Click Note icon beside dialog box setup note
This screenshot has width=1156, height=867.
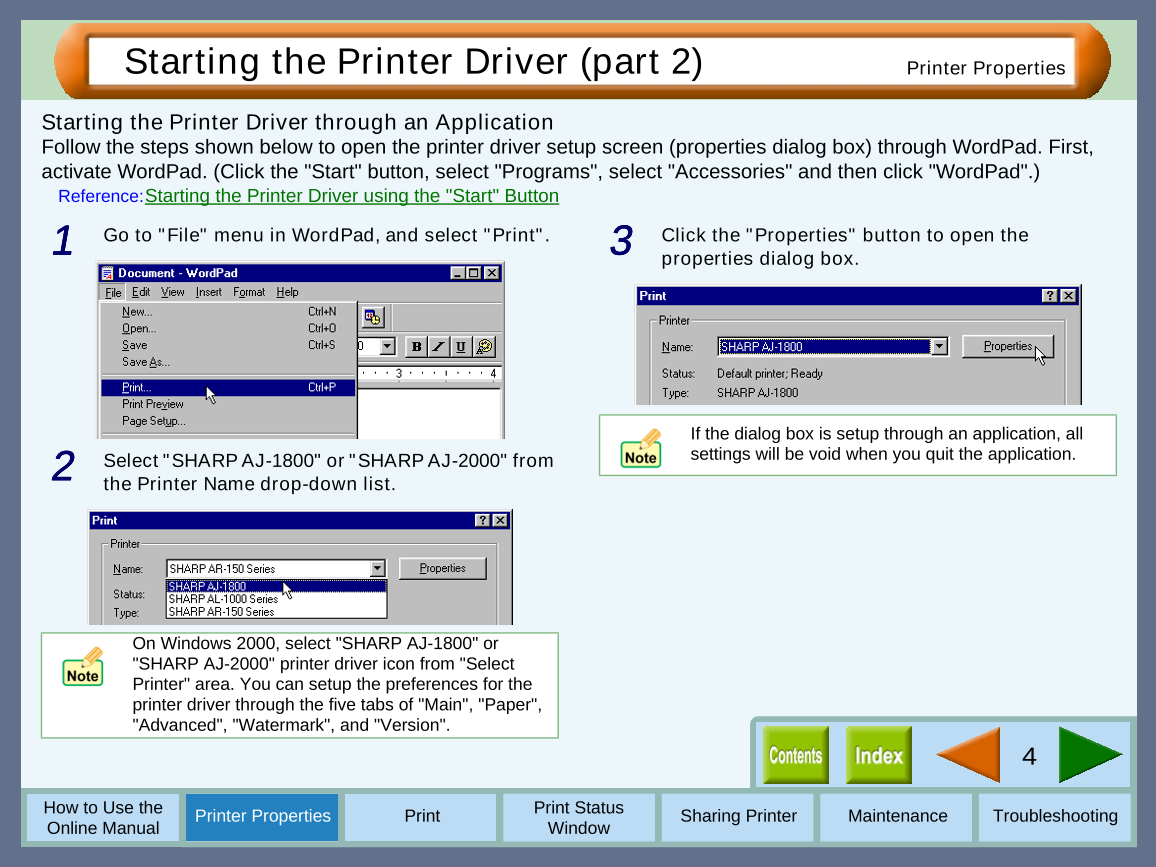pos(641,448)
